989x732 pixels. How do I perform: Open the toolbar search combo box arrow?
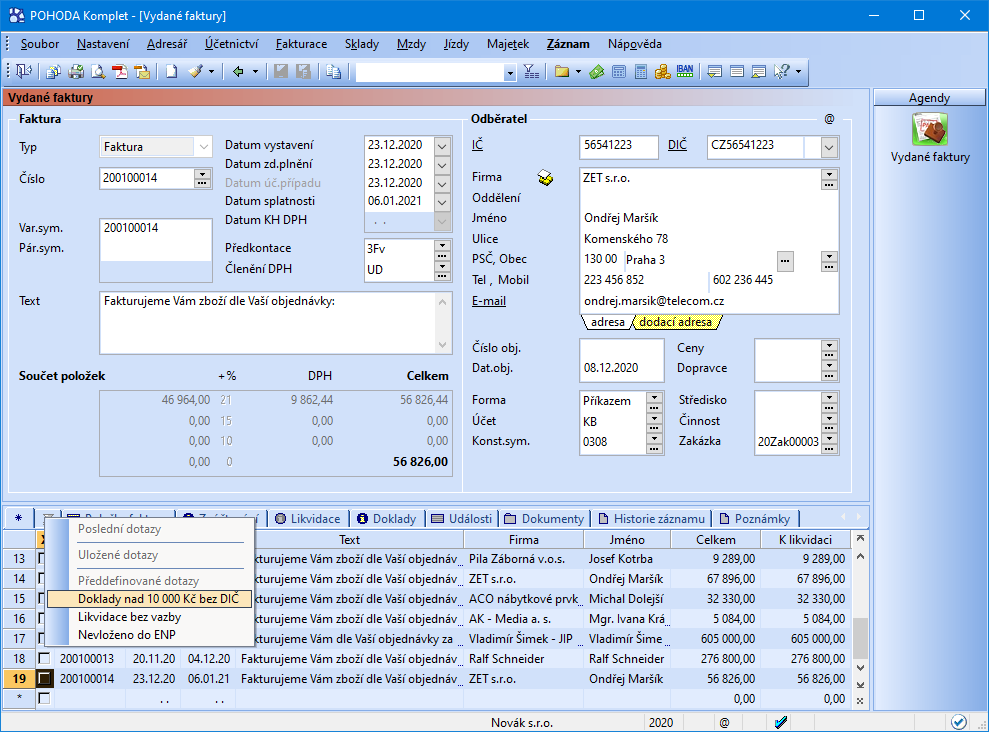510,73
